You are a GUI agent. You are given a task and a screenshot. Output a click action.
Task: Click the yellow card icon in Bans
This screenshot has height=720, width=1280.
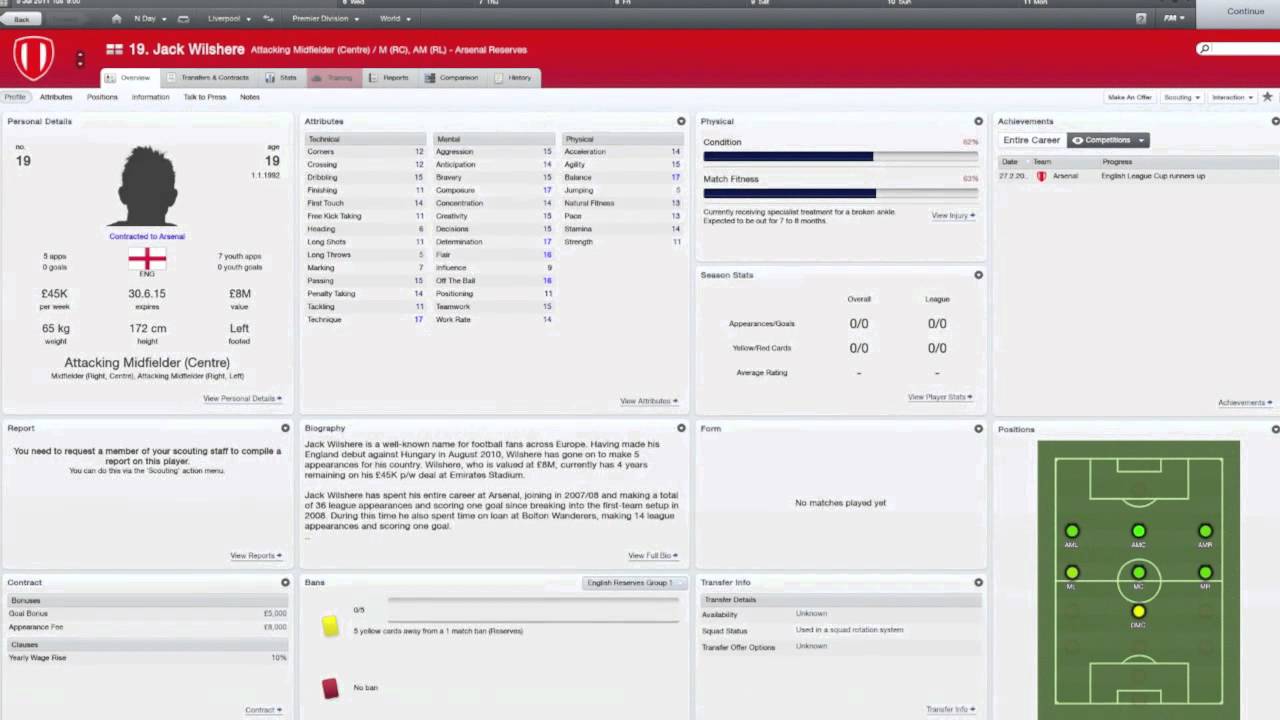(x=330, y=625)
